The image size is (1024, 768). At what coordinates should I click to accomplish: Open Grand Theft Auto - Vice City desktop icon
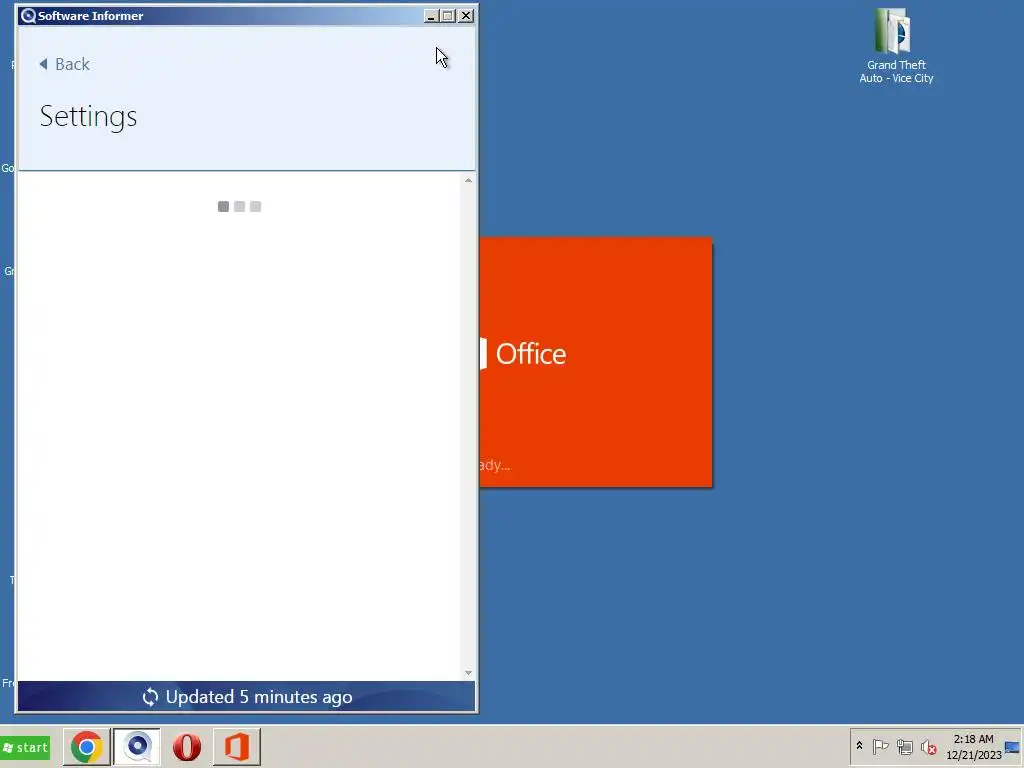[896, 46]
